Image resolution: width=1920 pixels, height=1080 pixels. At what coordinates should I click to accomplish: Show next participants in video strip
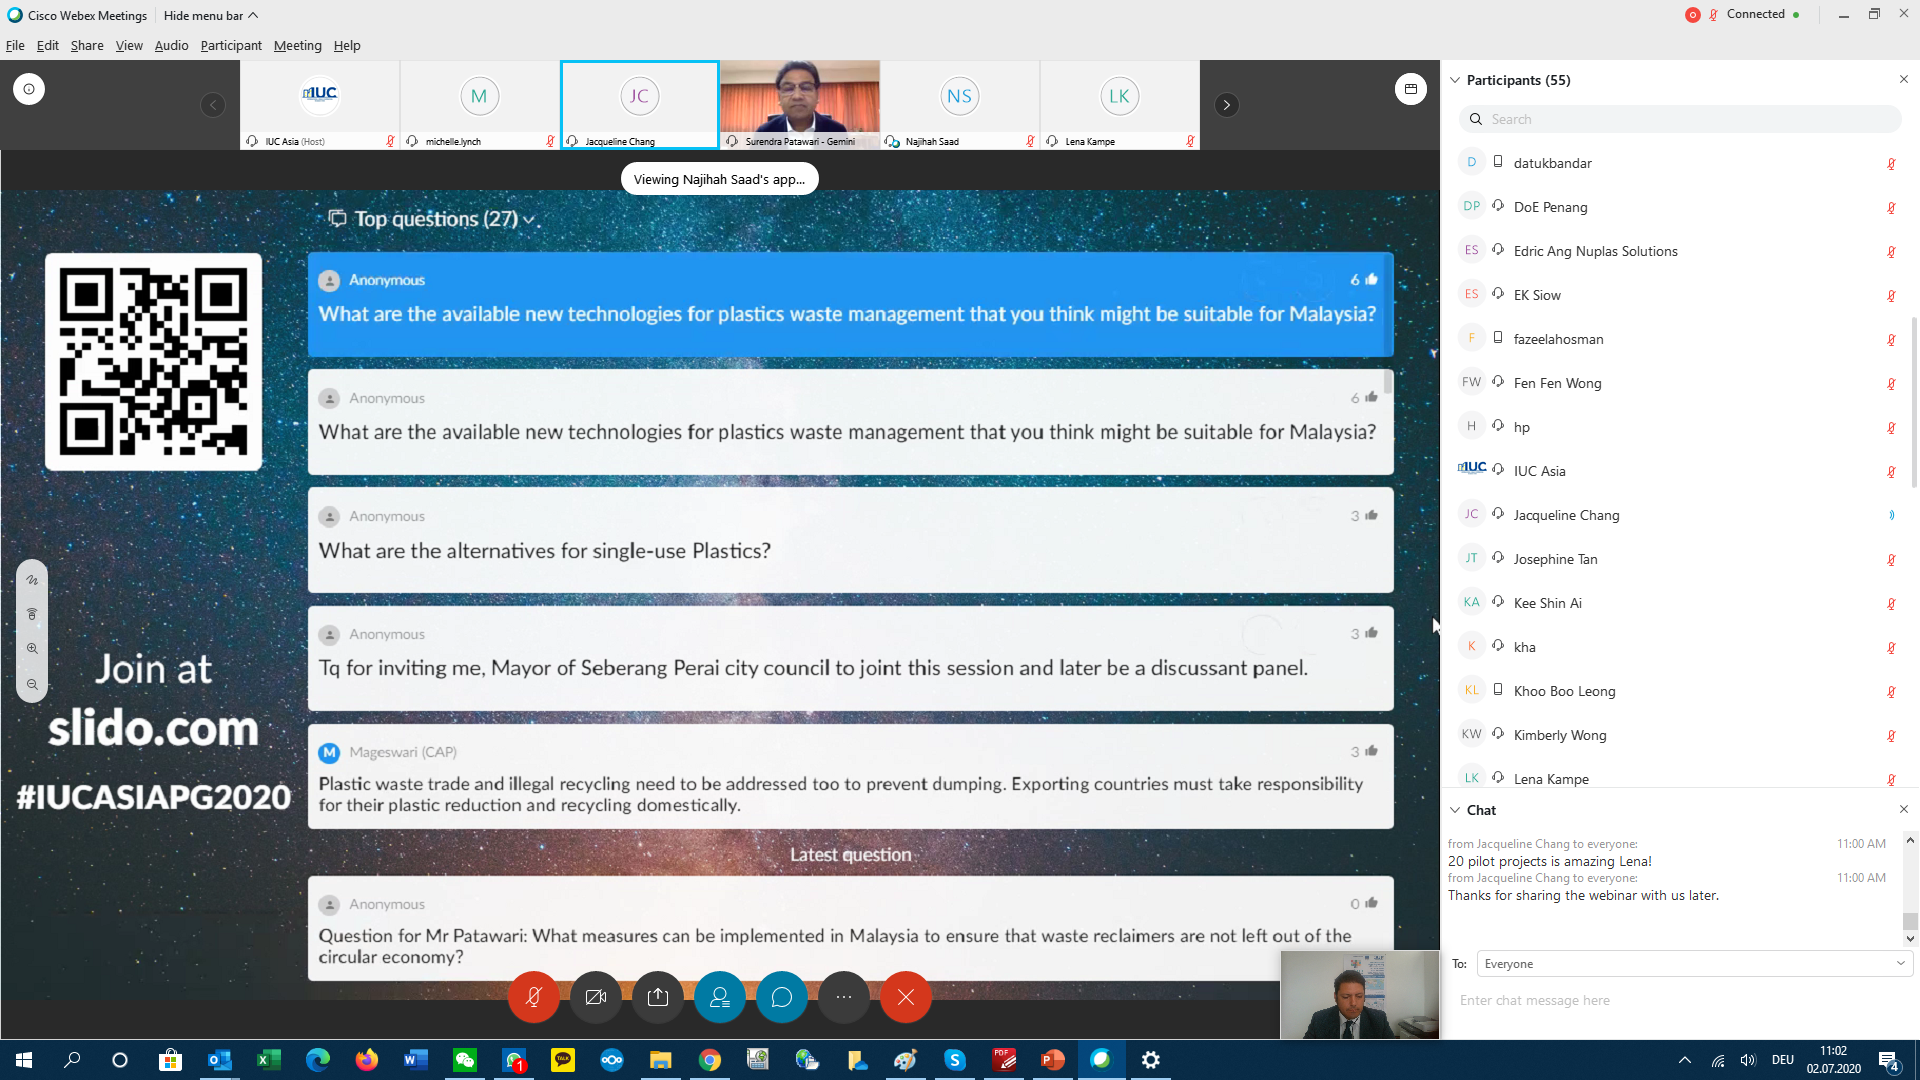[1227, 105]
